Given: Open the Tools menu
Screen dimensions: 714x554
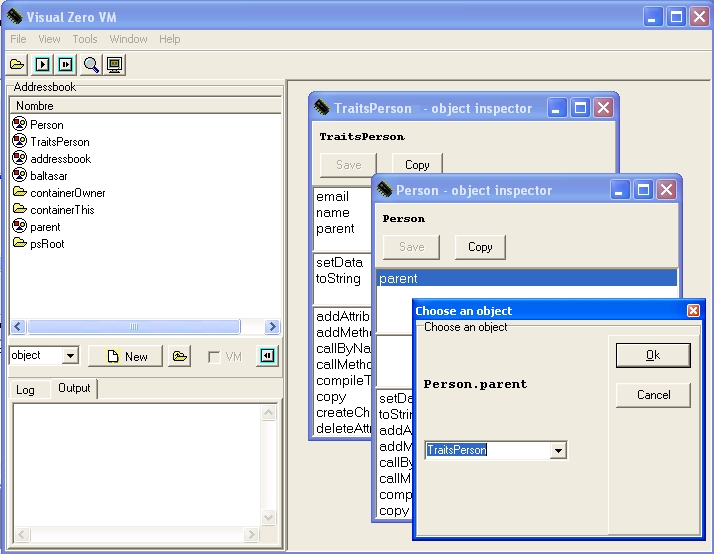Looking at the screenshot, I should pyautogui.click(x=85, y=39).
